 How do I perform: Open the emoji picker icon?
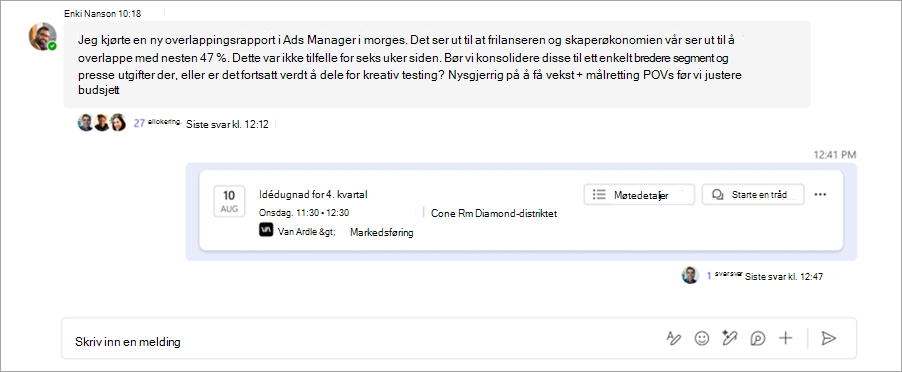[702, 339]
